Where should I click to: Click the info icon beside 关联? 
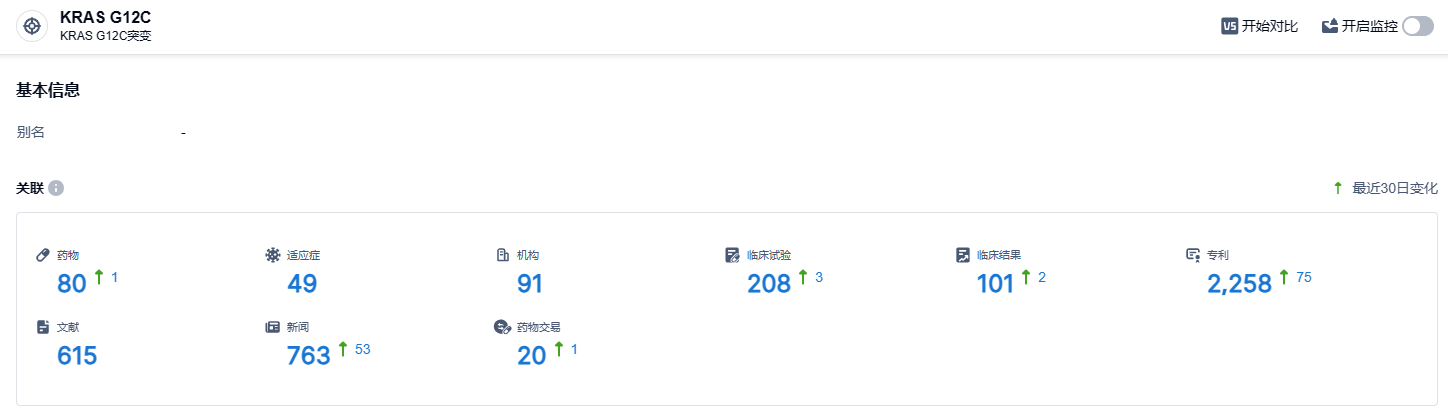pos(56,188)
